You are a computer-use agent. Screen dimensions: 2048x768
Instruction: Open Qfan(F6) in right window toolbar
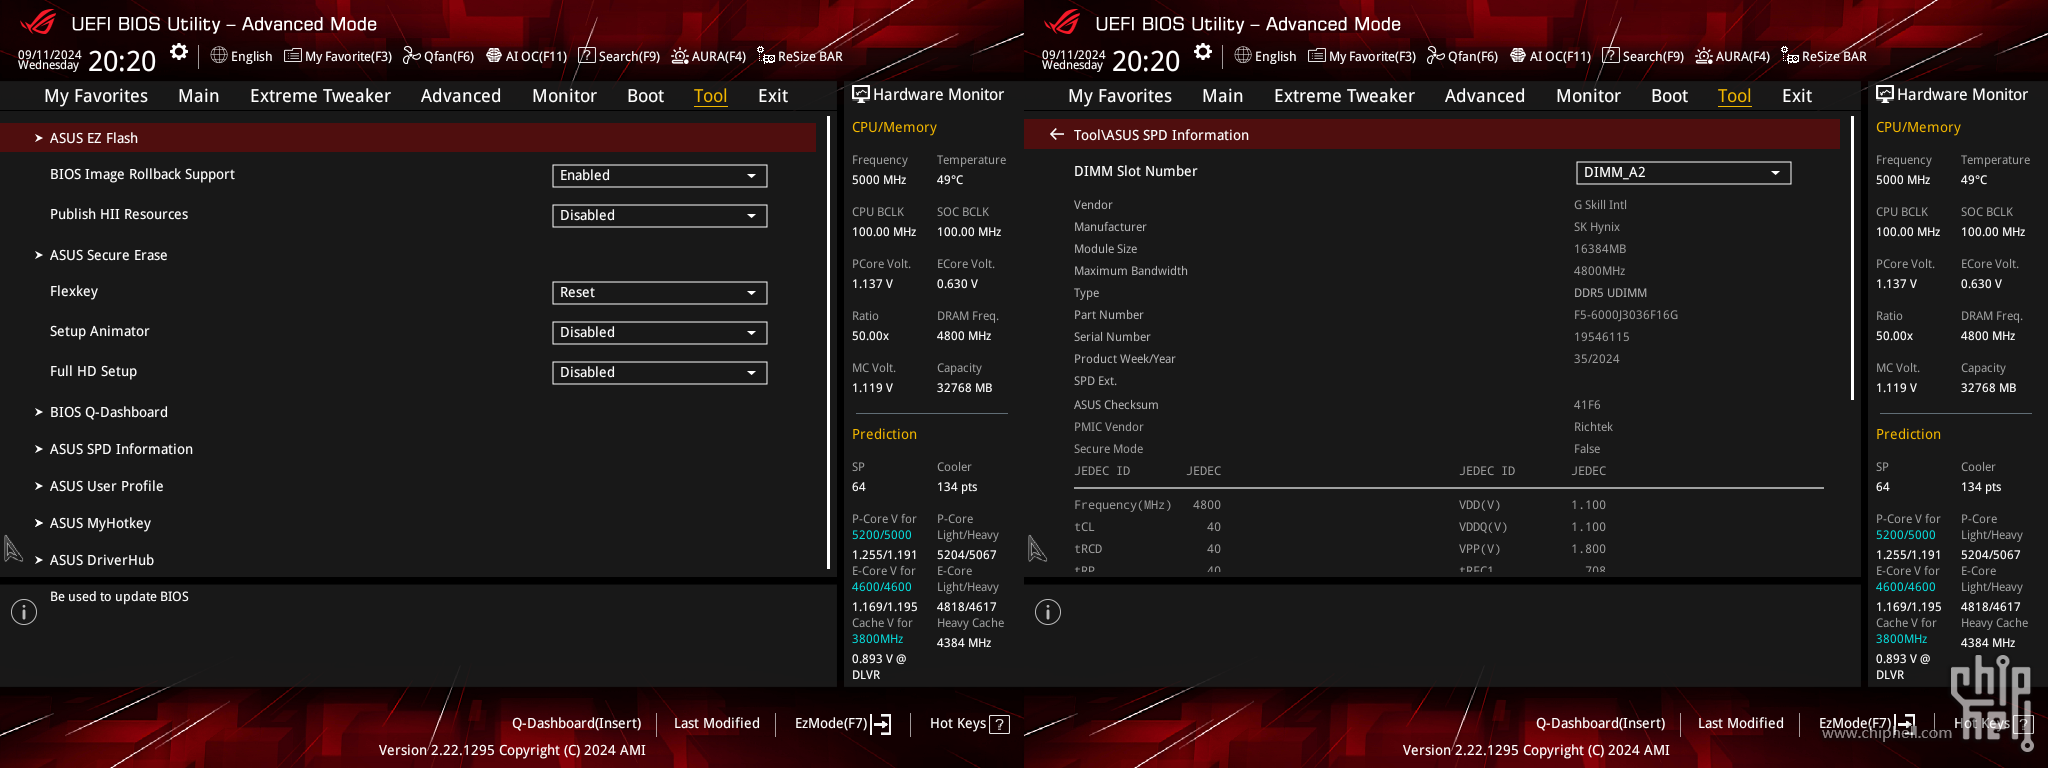coord(1462,56)
